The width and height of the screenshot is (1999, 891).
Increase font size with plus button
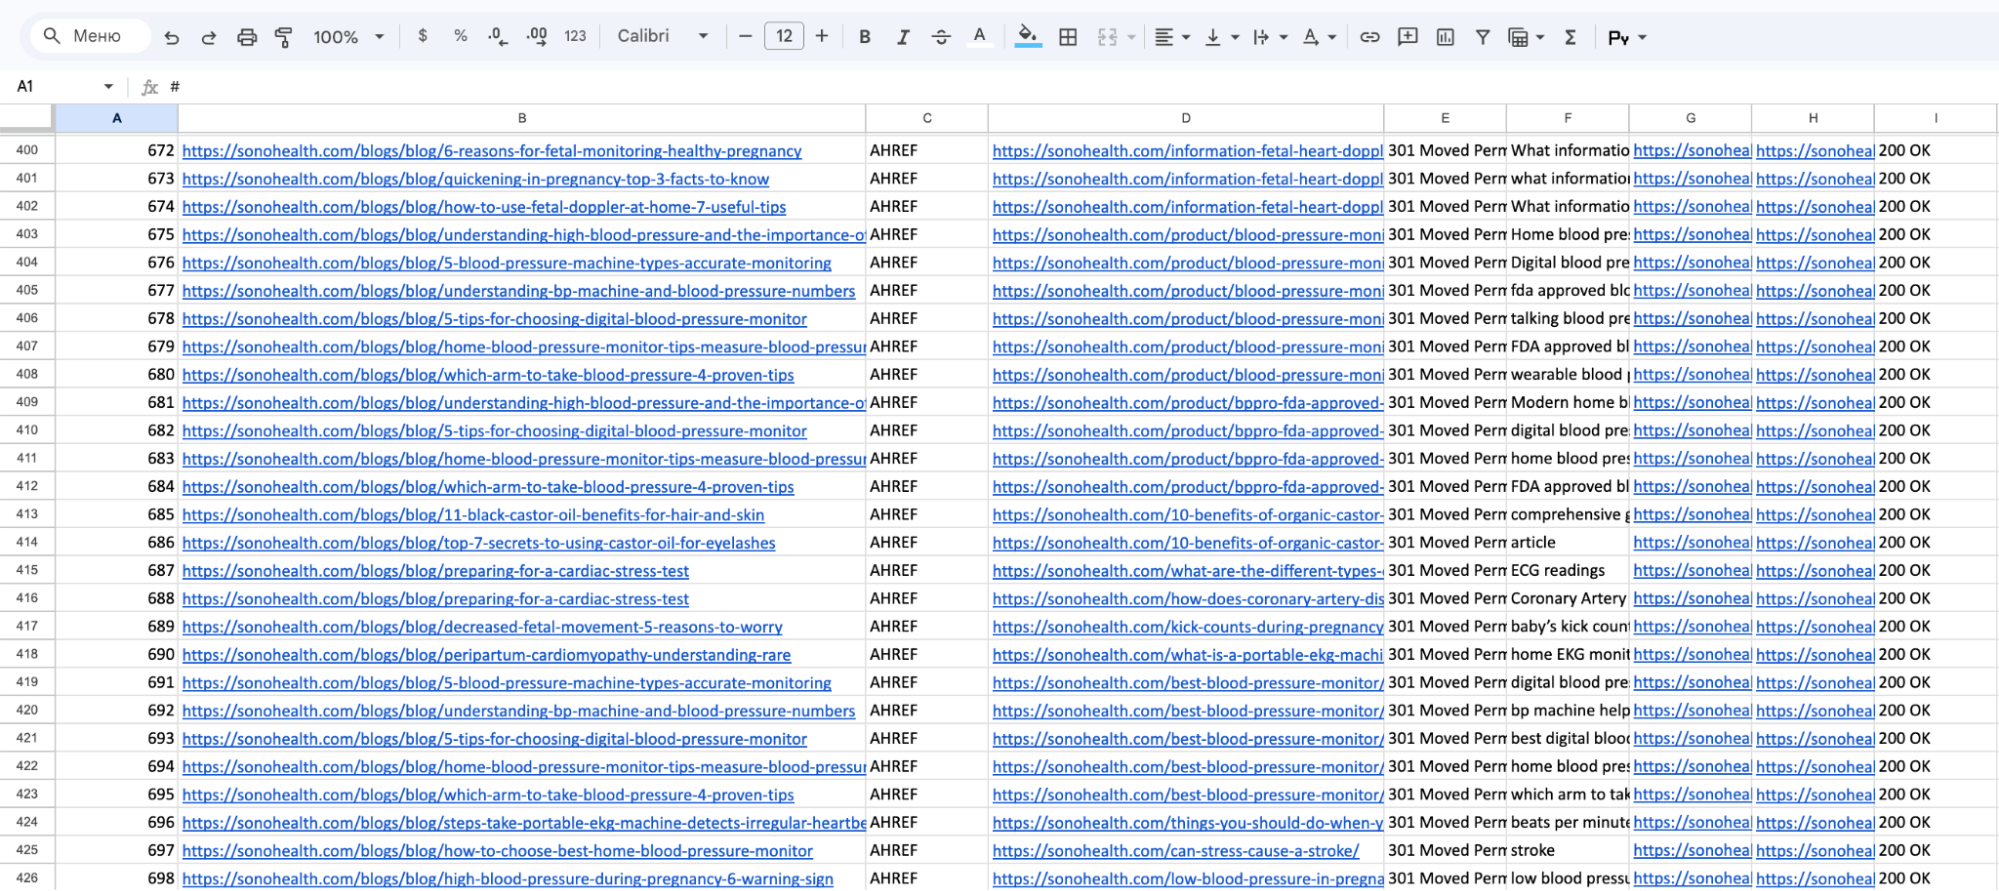click(x=822, y=36)
